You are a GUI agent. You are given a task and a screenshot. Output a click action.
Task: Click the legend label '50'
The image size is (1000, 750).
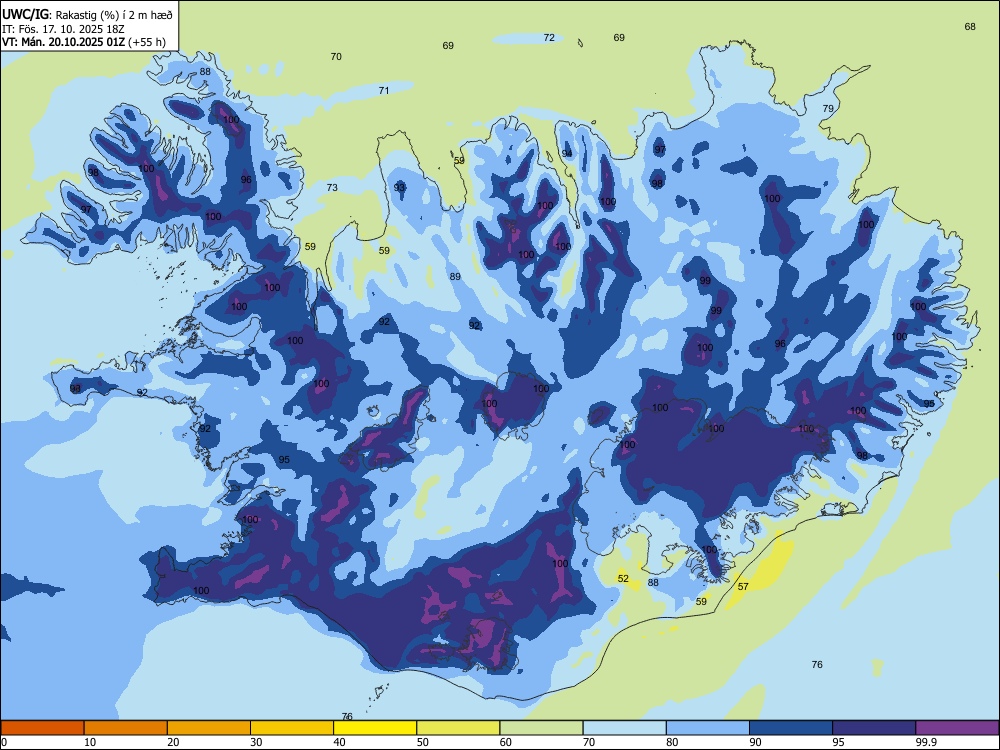tap(422, 742)
